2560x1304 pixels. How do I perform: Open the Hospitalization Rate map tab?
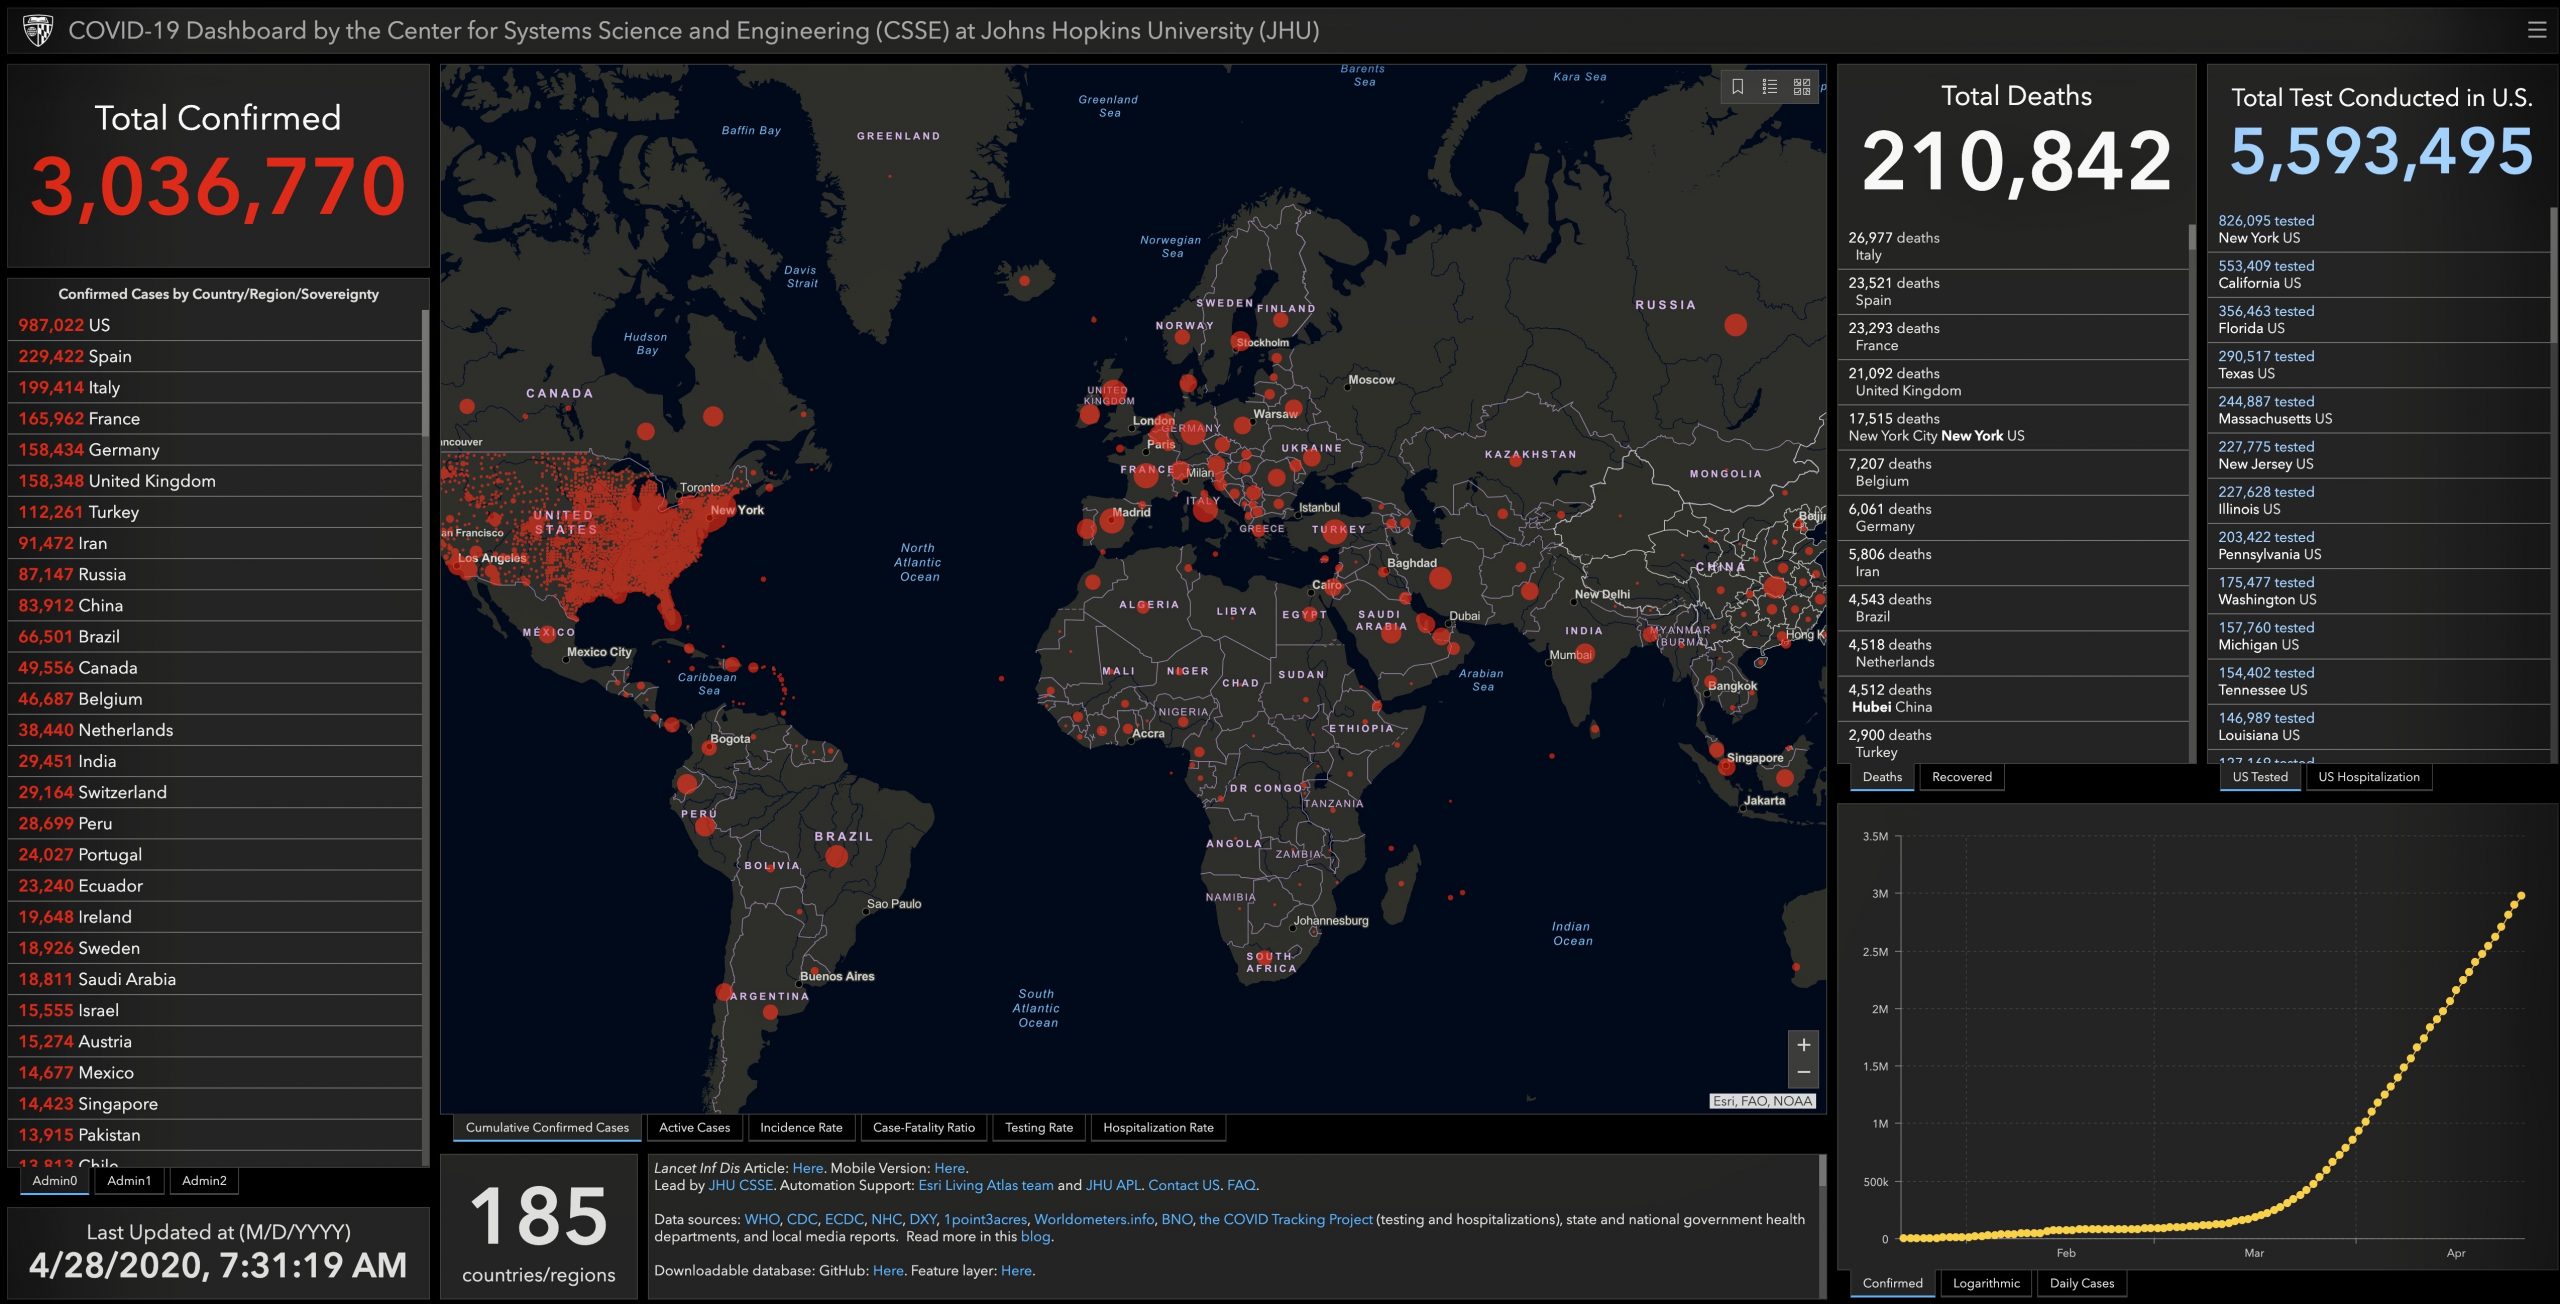click(x=1158, y=1128)
